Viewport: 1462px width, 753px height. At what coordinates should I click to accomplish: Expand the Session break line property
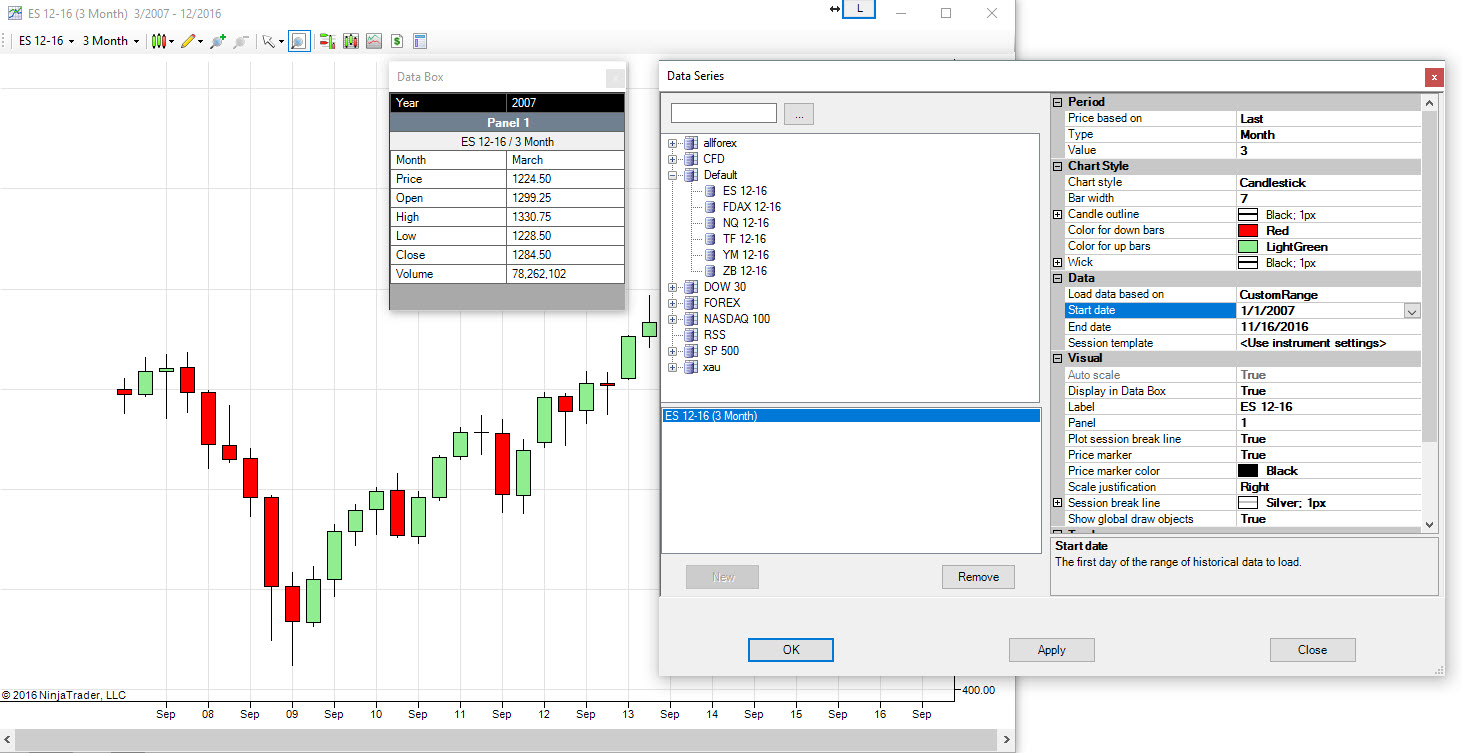(x=1058, y=503)
